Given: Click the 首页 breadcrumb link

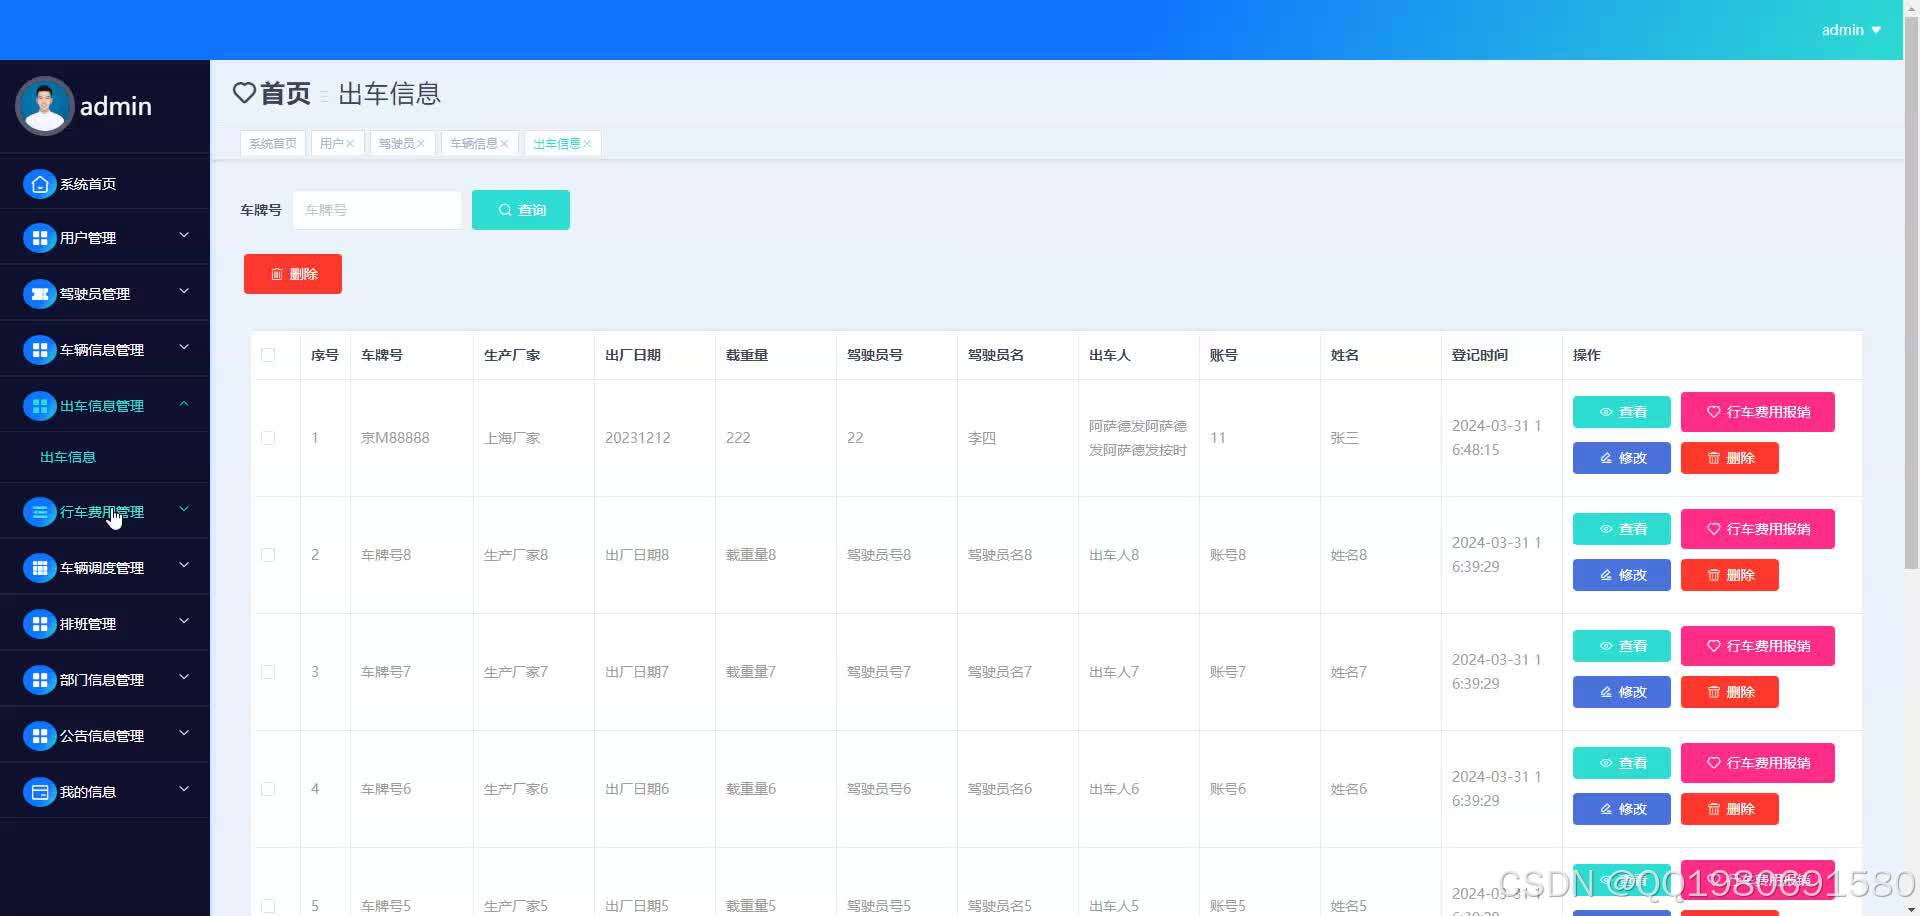Looking at the screenshot, I should click(286, 94).
